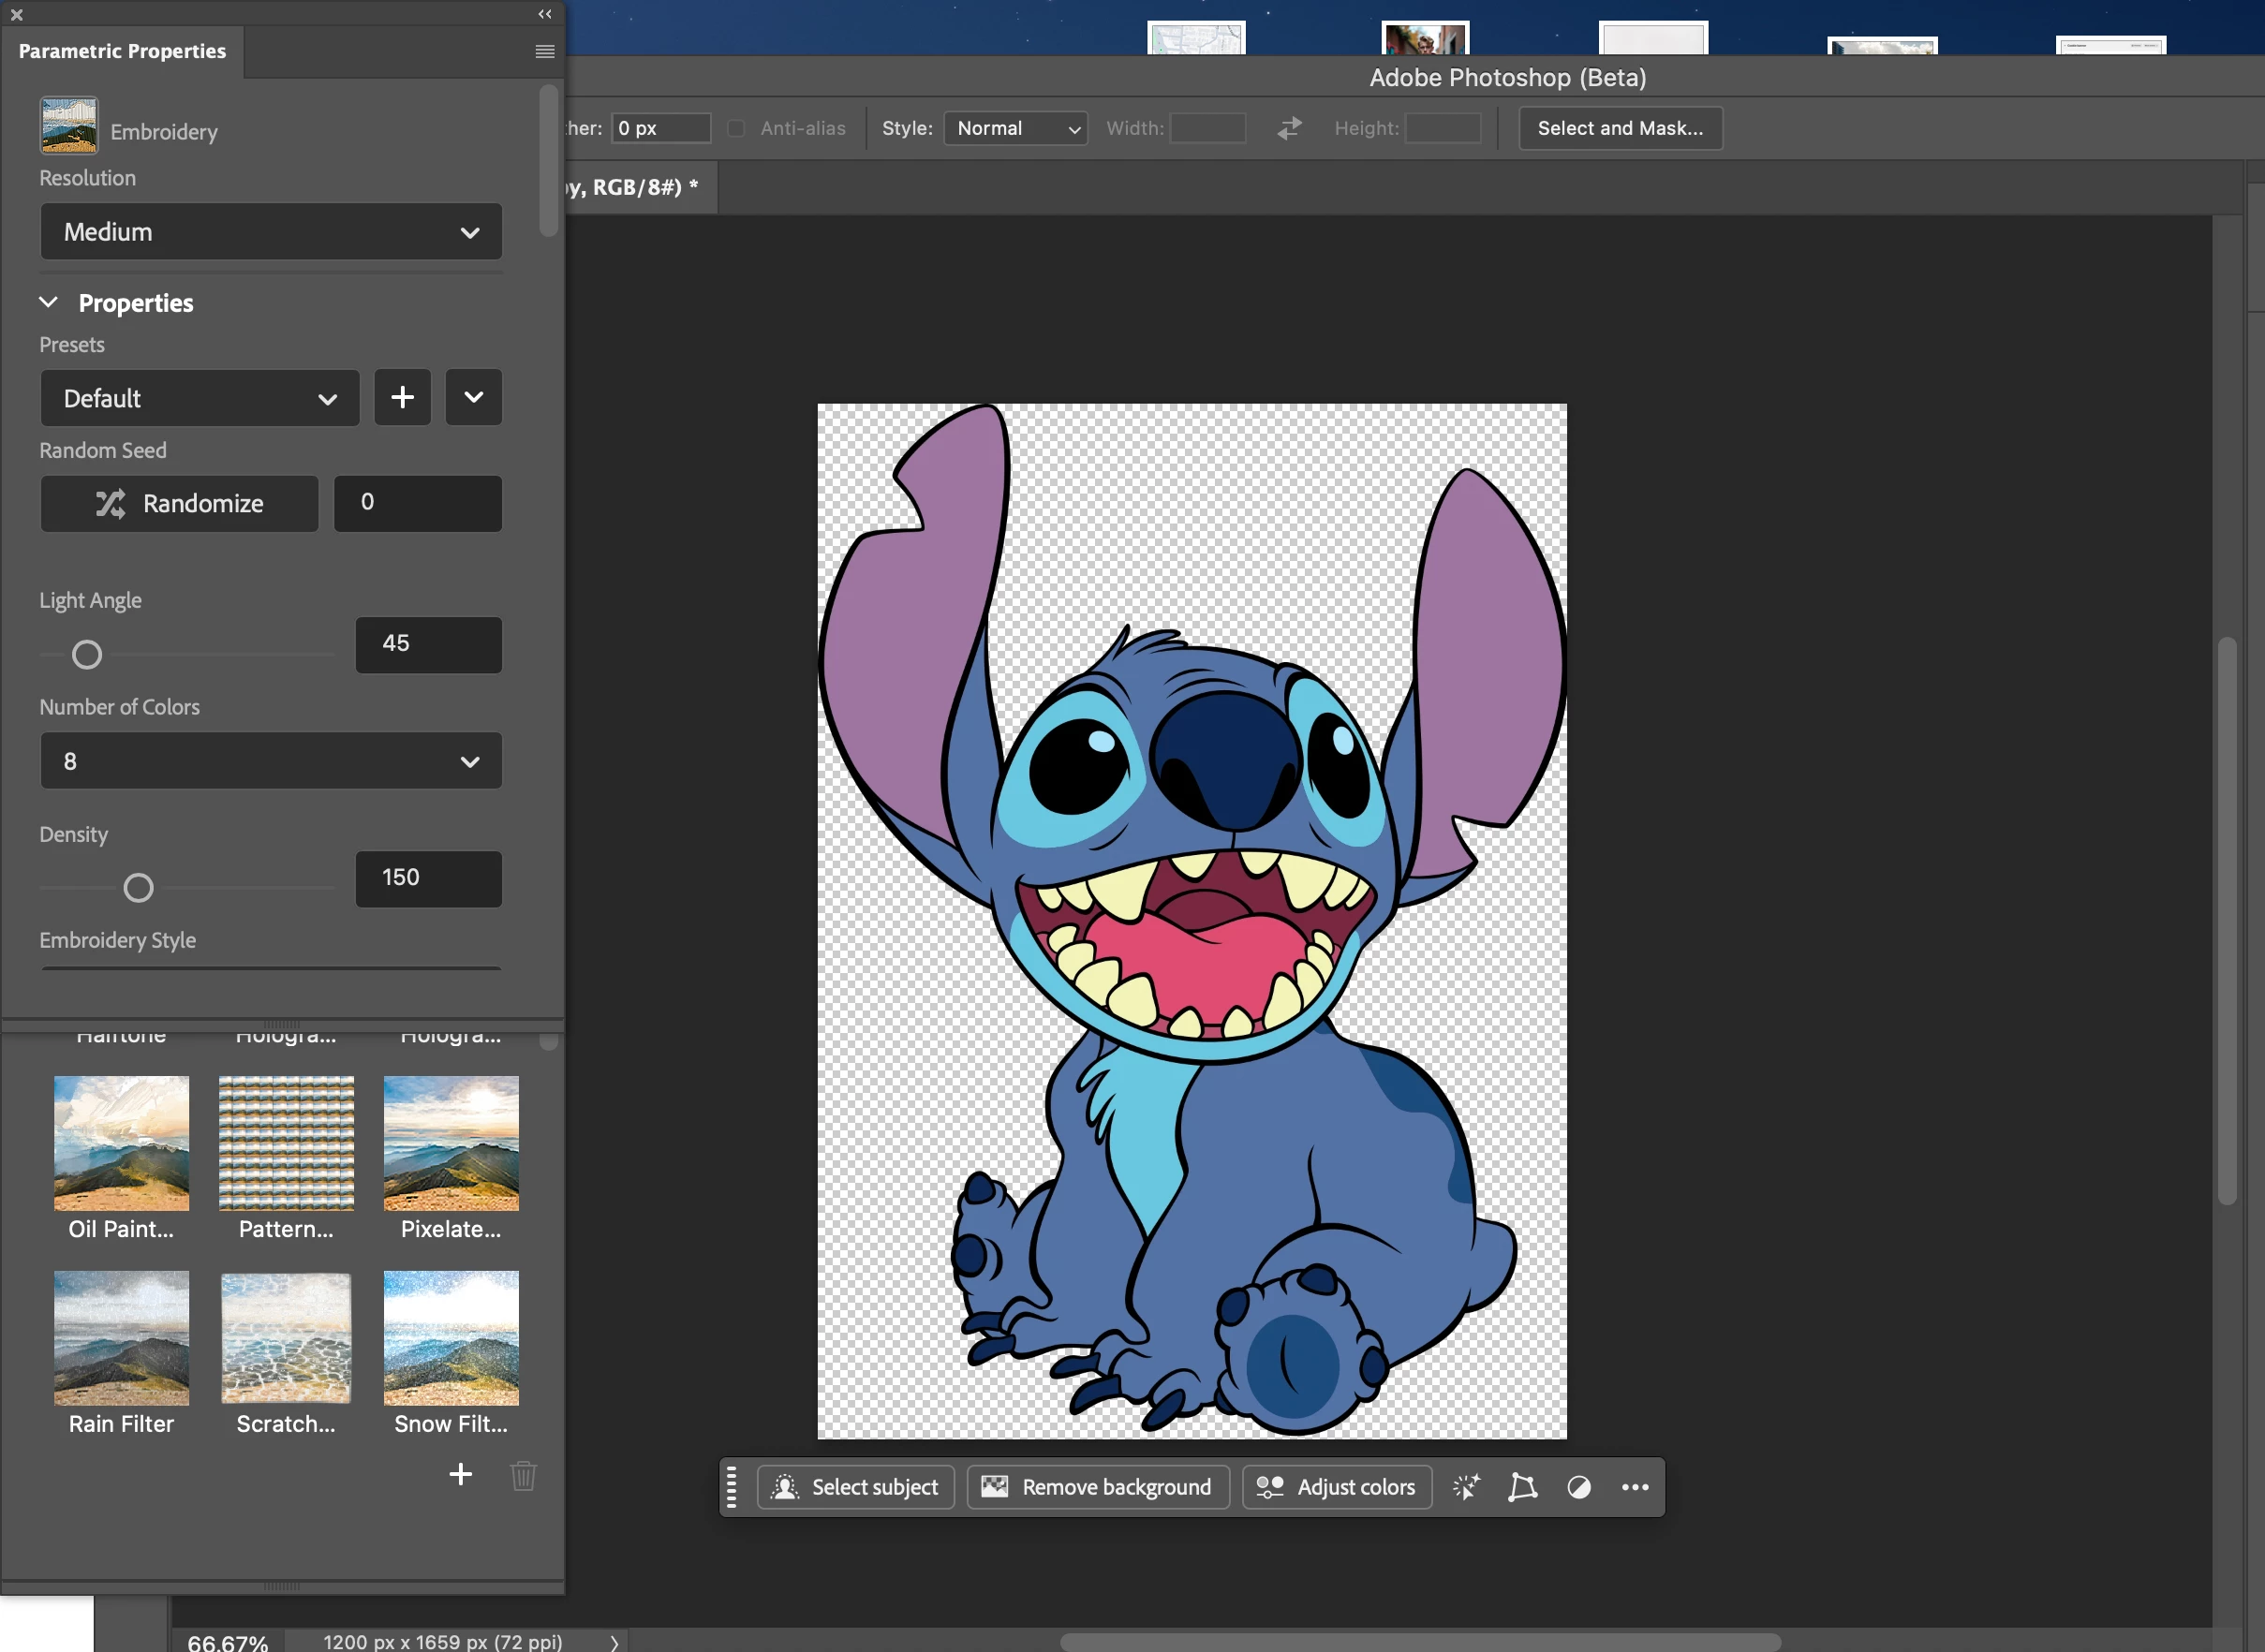Open the Style Normal dropdown
The width and height of the screenshot is (2265, 1652).
coord(1015,128)
